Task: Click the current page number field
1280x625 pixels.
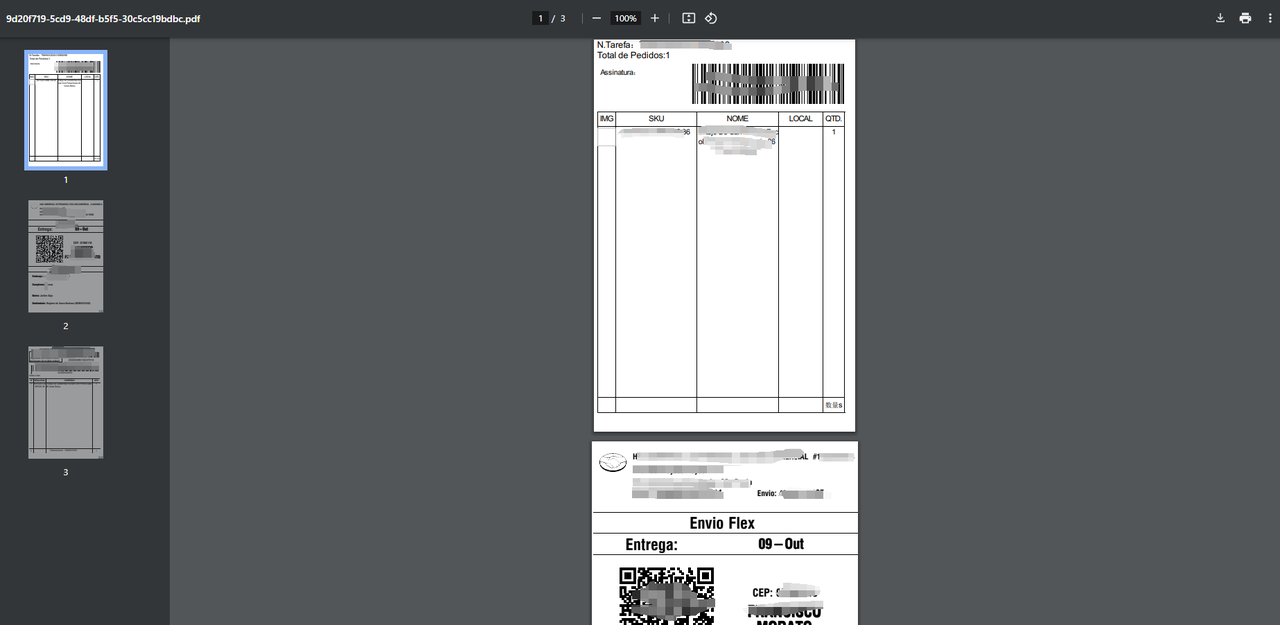Action: (x=541, y=18)
